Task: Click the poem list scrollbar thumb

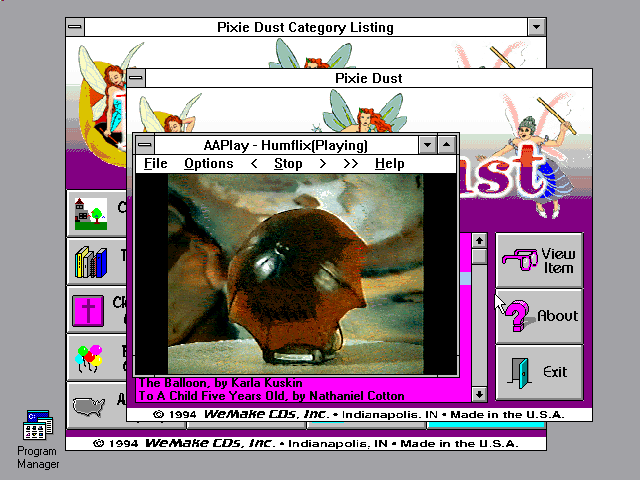Action: click(479, 256)
